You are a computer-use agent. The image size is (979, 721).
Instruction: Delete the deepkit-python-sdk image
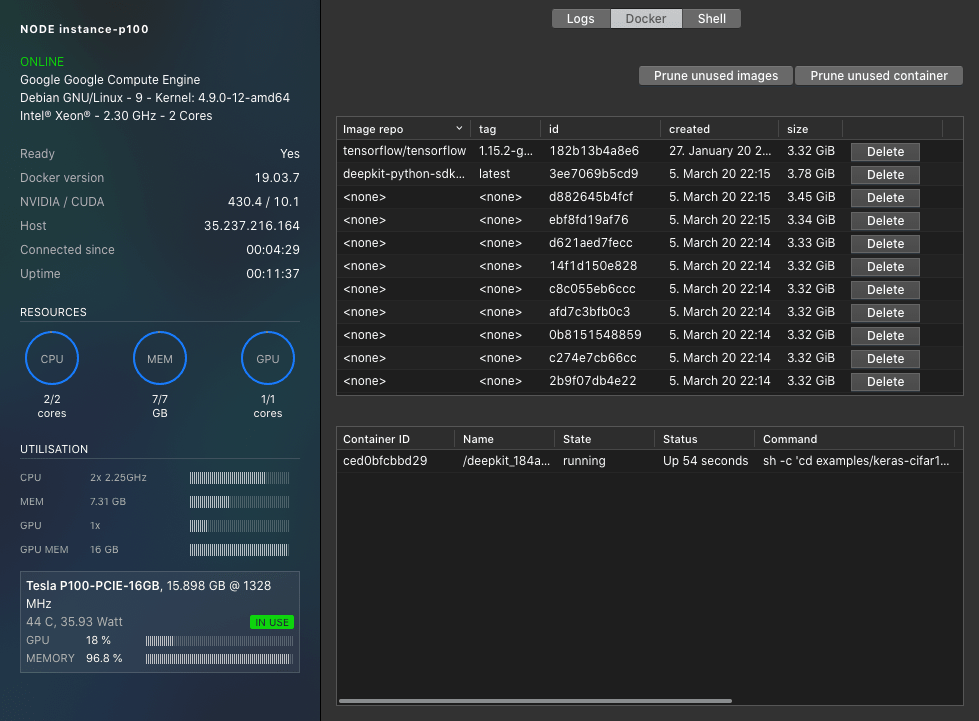pyautogui.click(x=885, y=175)
